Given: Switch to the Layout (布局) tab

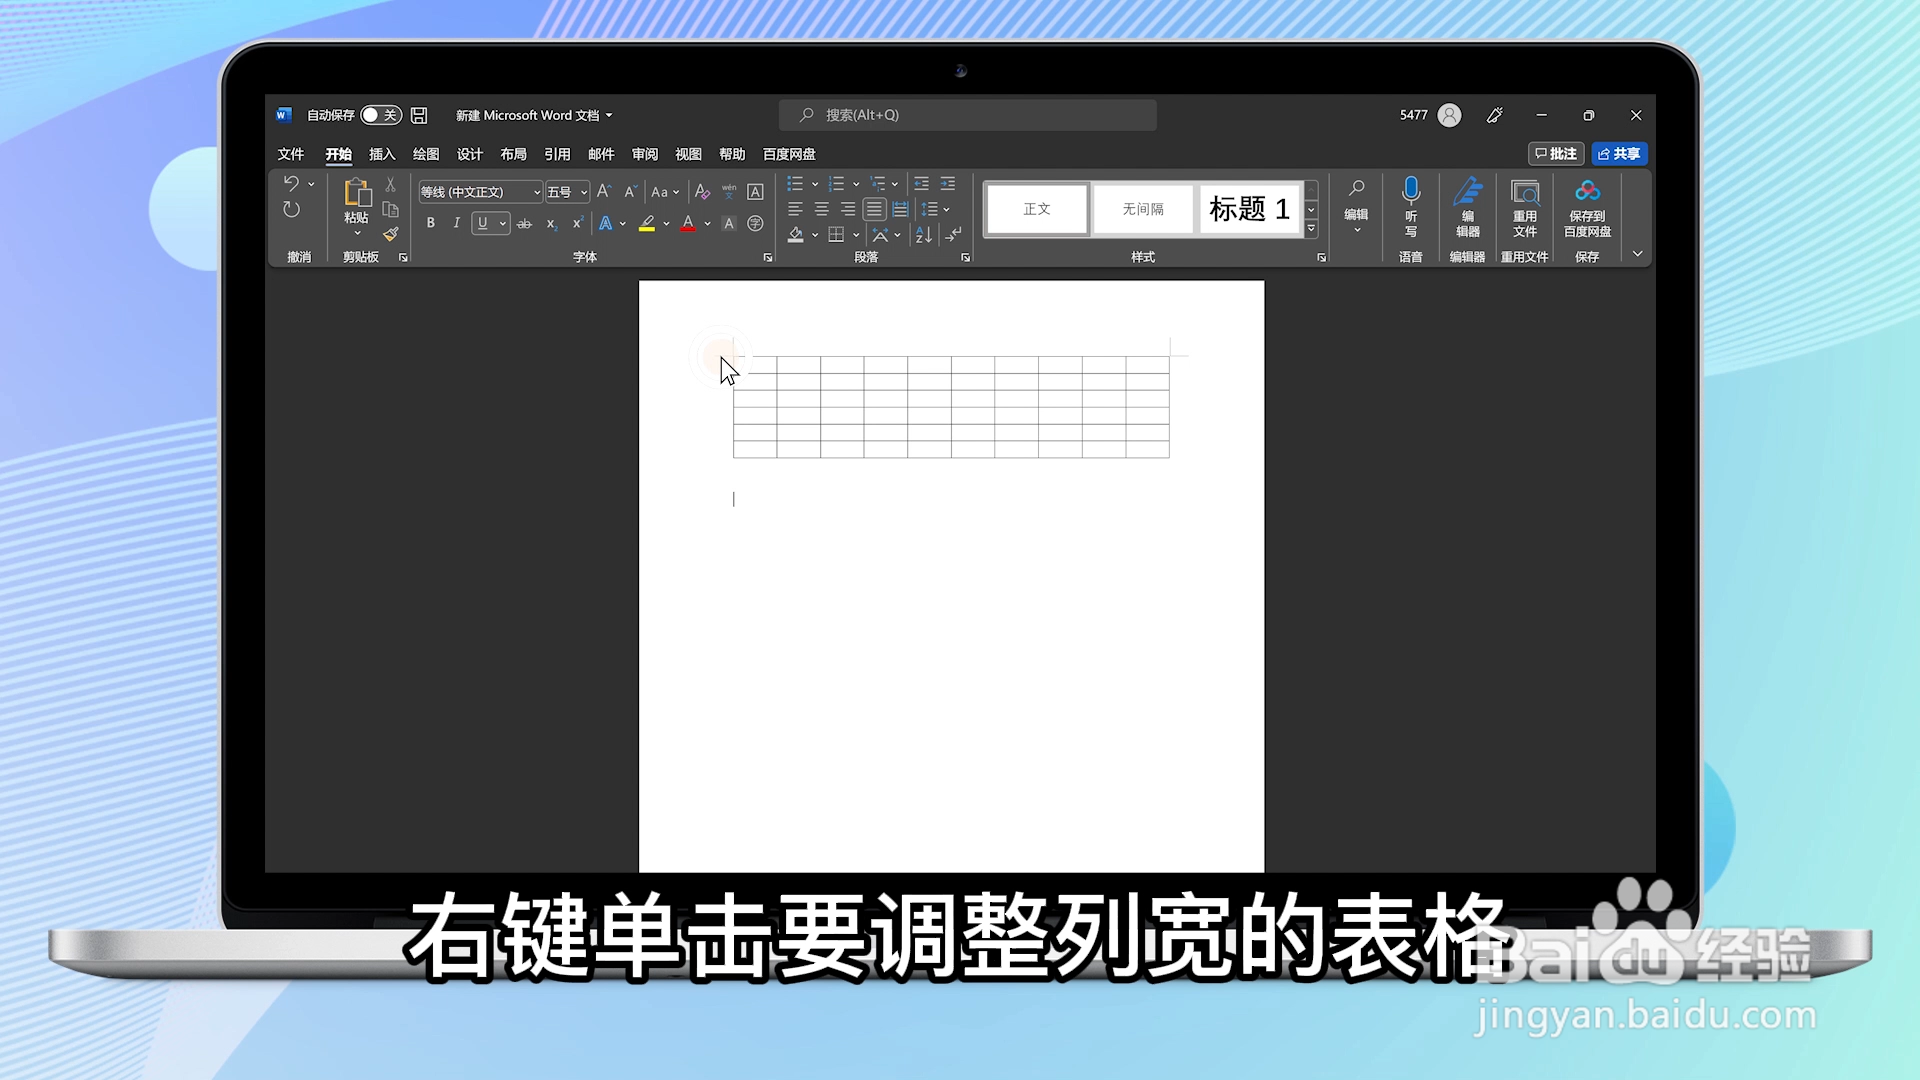Looking at the screenshot, I should [513, 154].
